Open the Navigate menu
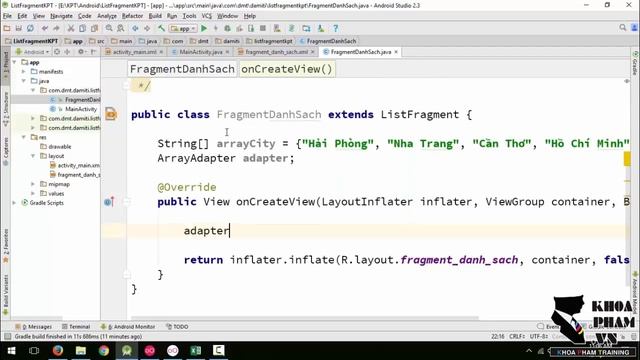This screenshot has height=360, width=640. pos(61,16)
